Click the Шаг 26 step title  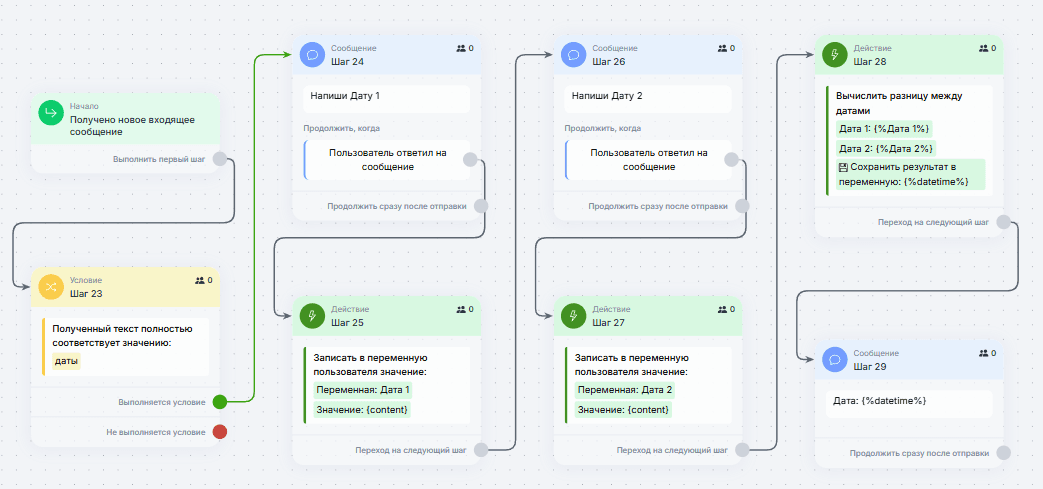point(609,62)
